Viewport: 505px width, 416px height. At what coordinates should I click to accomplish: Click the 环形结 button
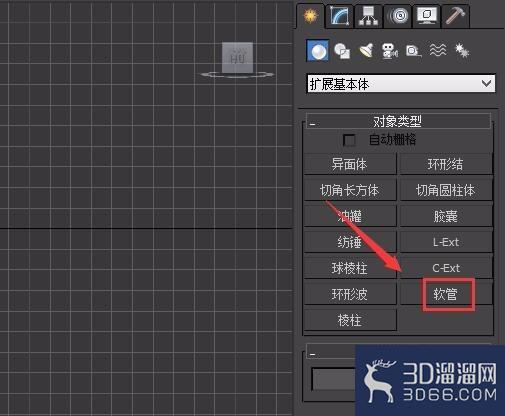[446, 164]
